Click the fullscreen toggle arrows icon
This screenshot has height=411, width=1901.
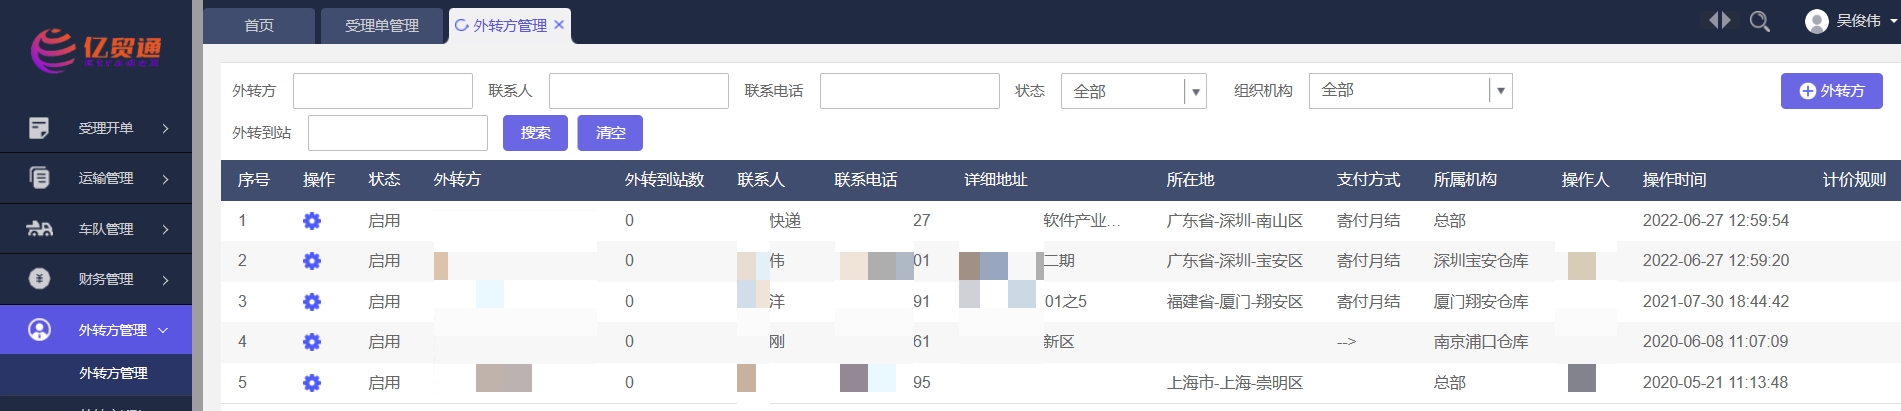click(1719, 21)
